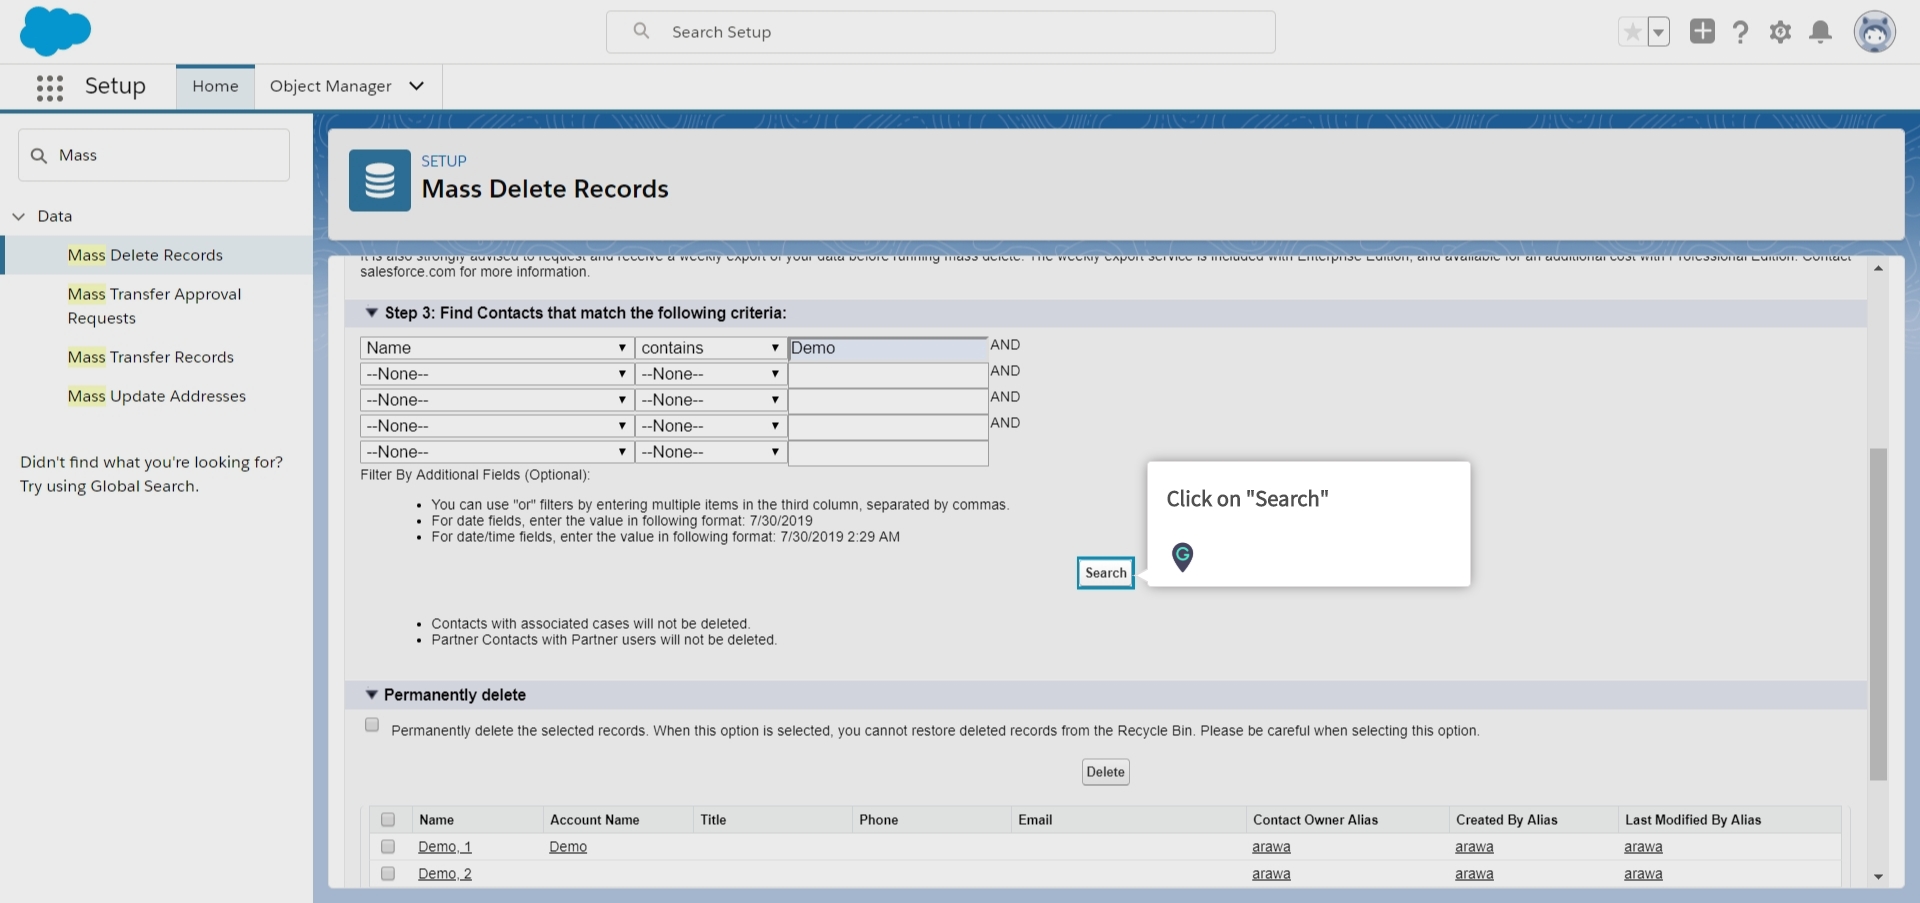Open the user profile avatar

(x=1875, y=31)
